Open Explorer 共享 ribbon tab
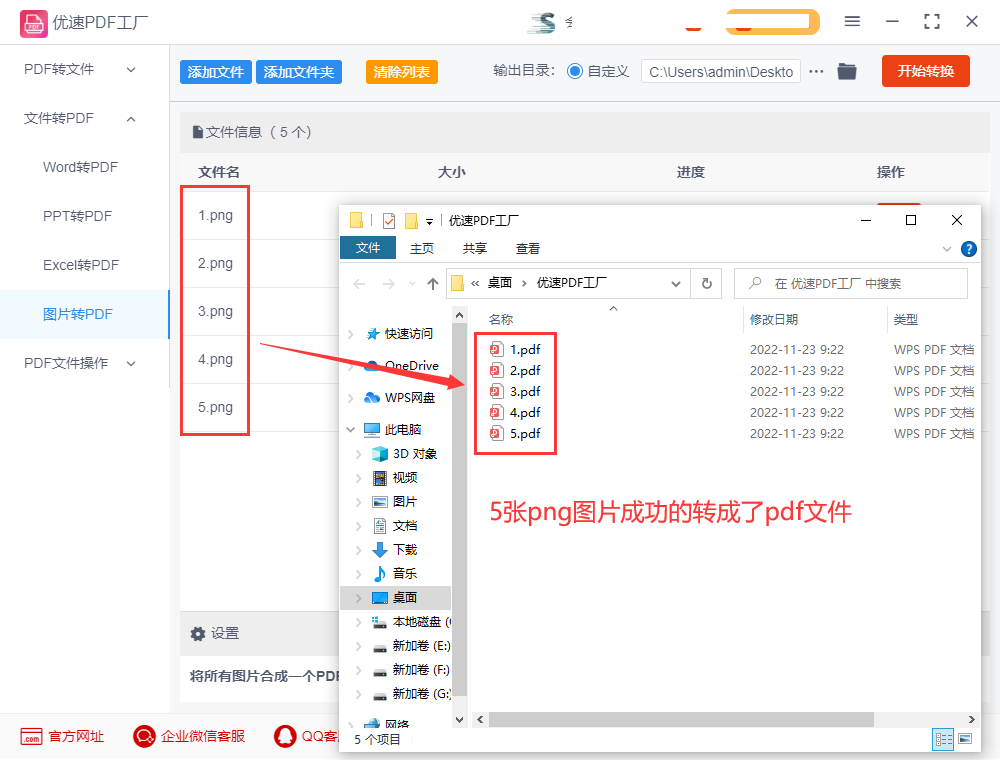Image resolution: width=1000 pixels, height=760 pixels. 474,249
